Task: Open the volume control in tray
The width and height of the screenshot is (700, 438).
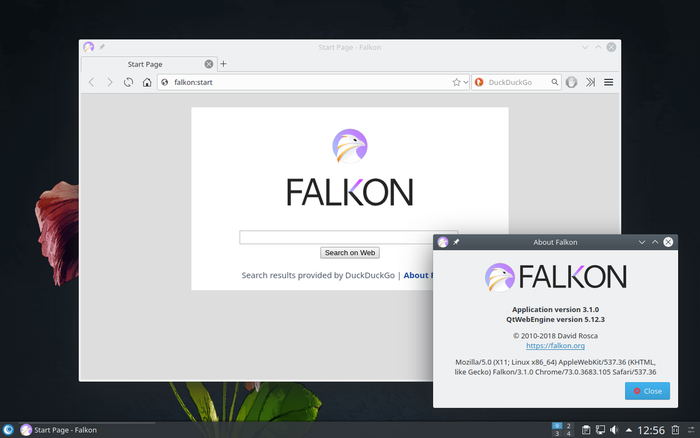Action: tap(614, 430)
